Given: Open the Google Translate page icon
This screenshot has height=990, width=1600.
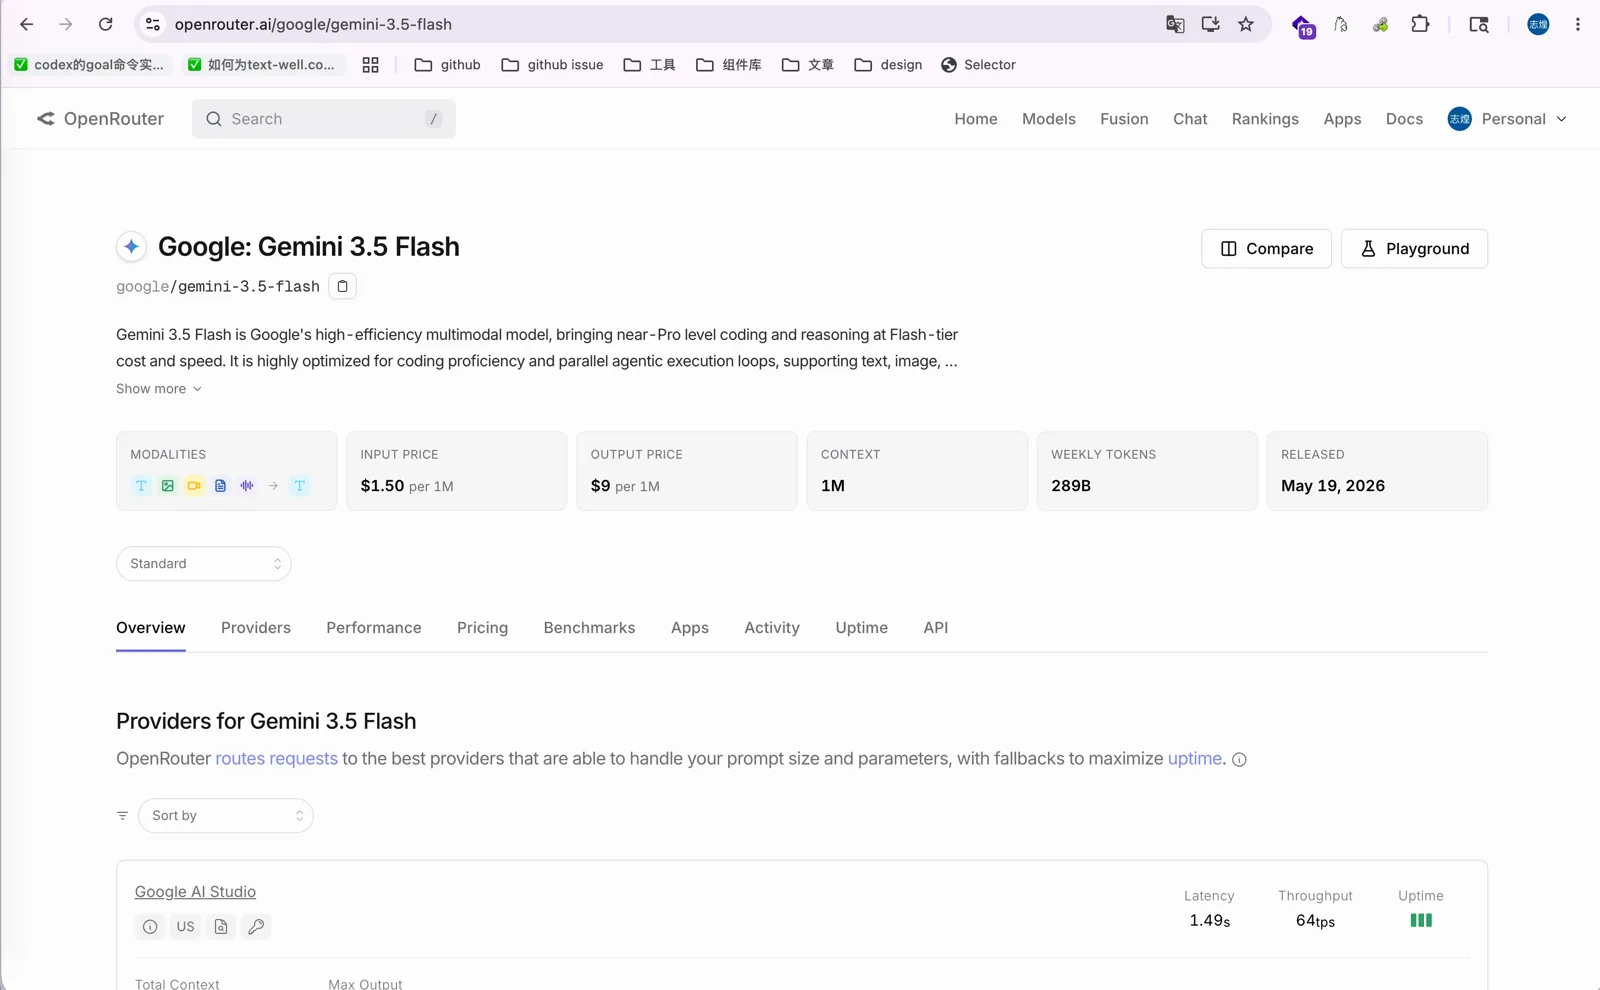Looking at the screenshot, I should [x=1175, y=24].
